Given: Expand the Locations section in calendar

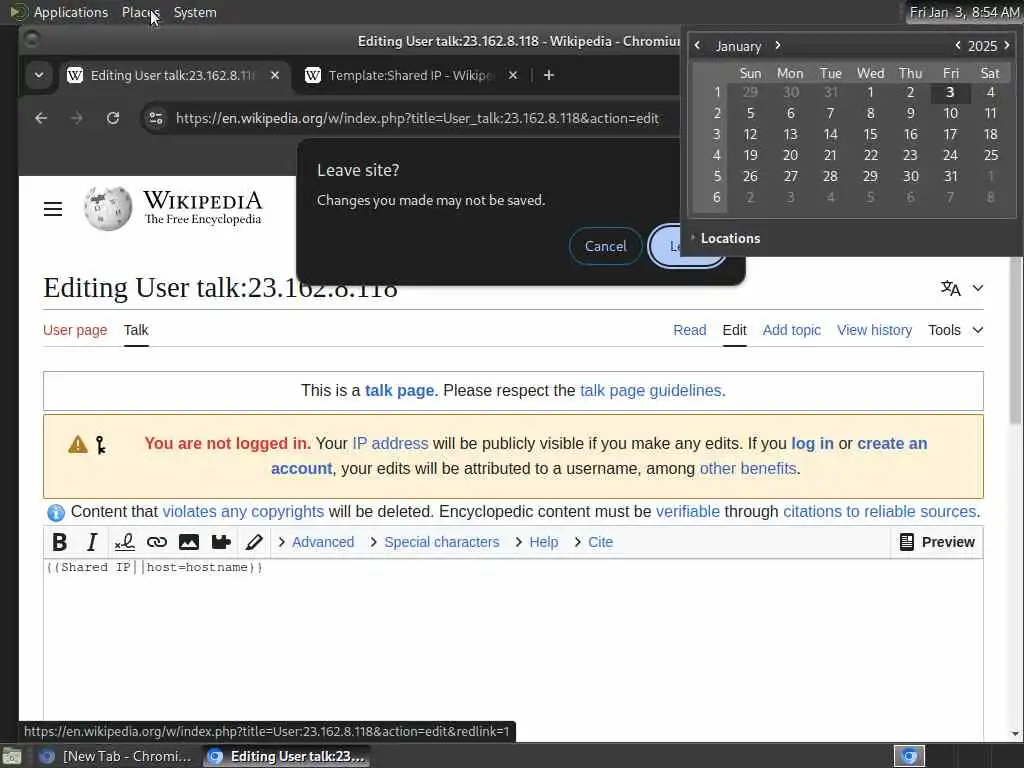Looking at the screenshot, I should click(726, 238).
